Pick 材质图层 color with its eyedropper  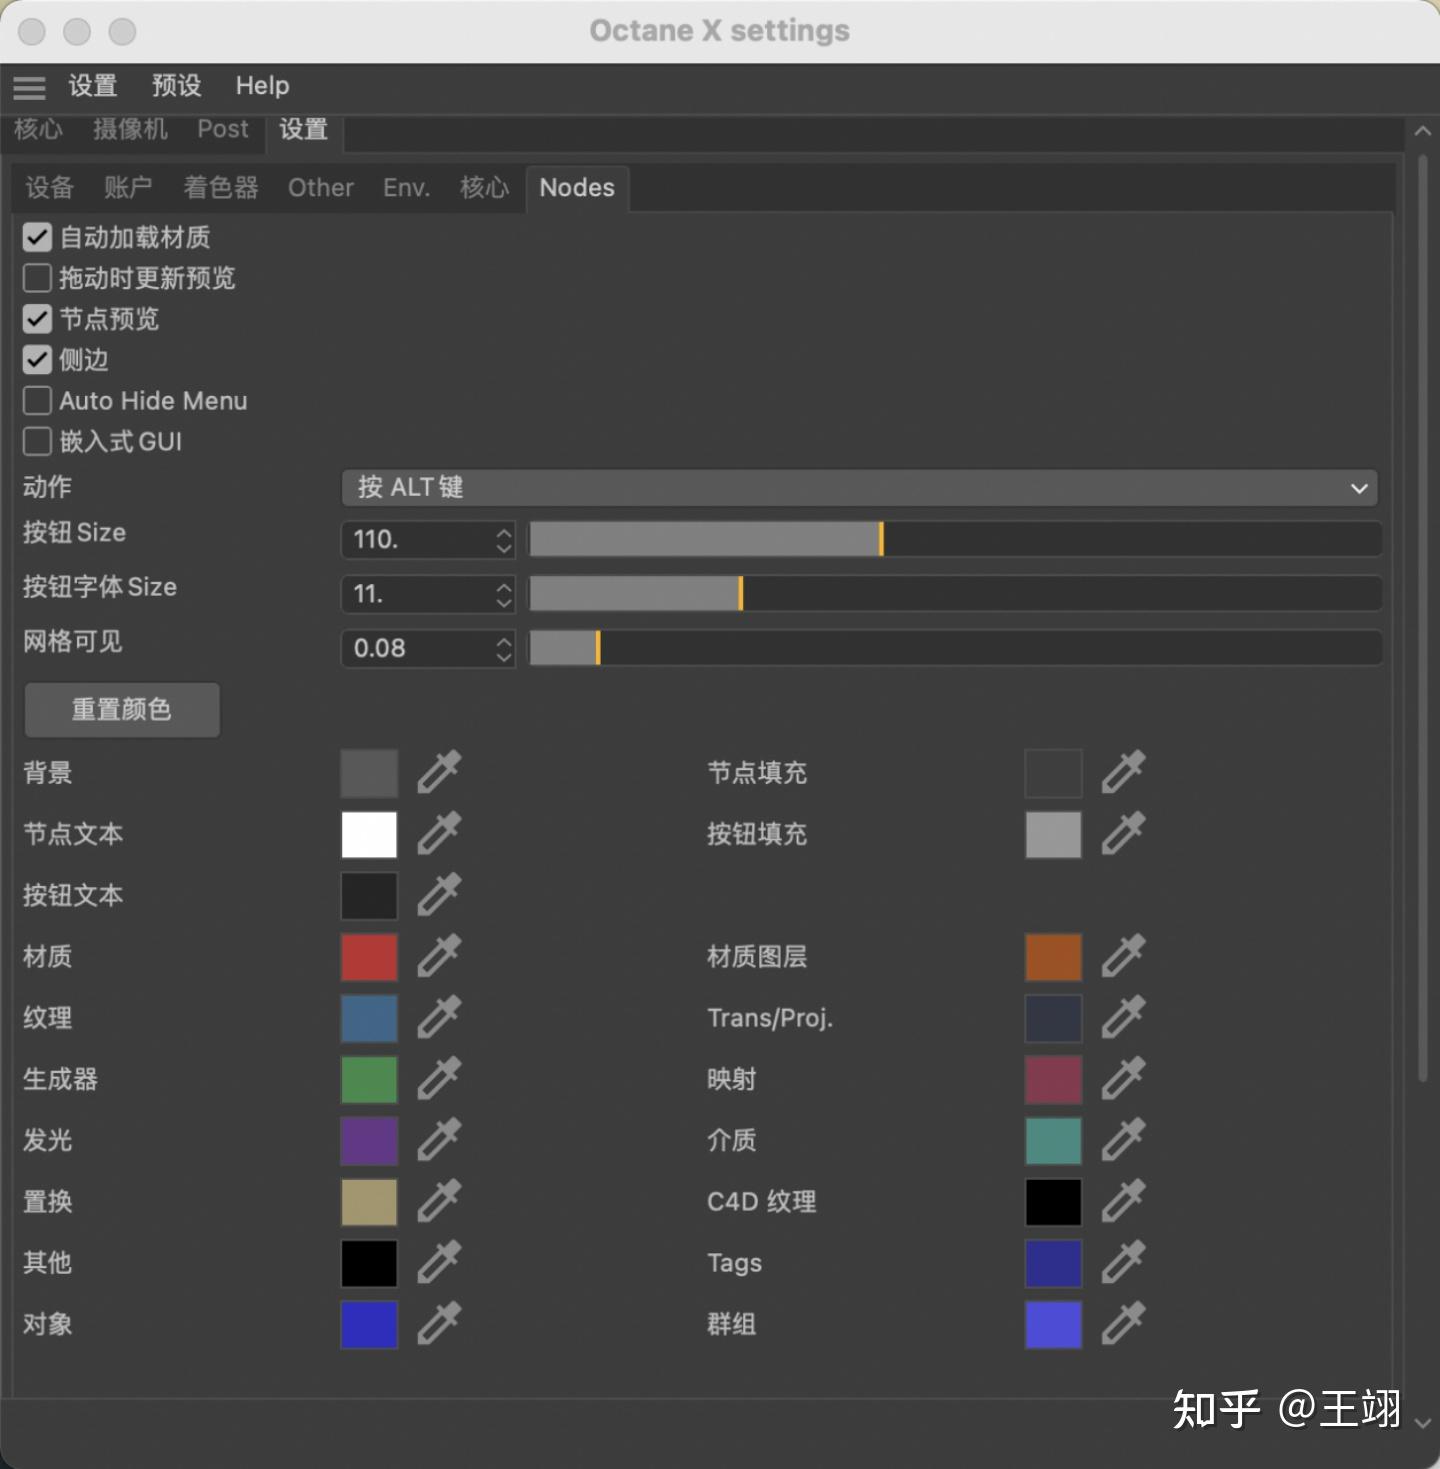(1123, 956)
